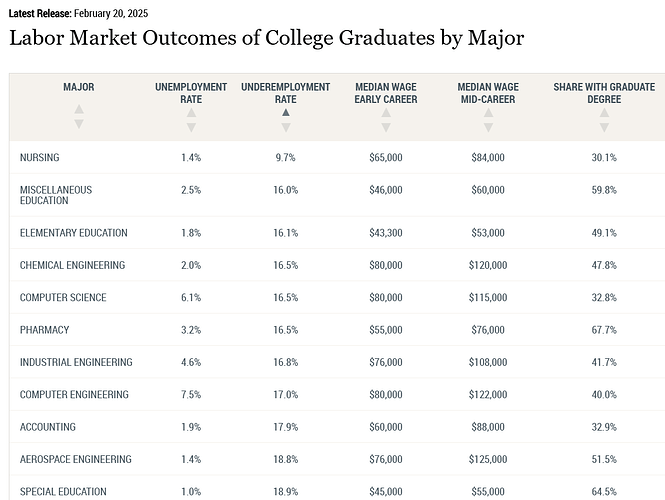The width and height of the screenshot is (665, 500).
Task: Click Median Wage Mid-Career descending arrow
Action: click(488, 127)
